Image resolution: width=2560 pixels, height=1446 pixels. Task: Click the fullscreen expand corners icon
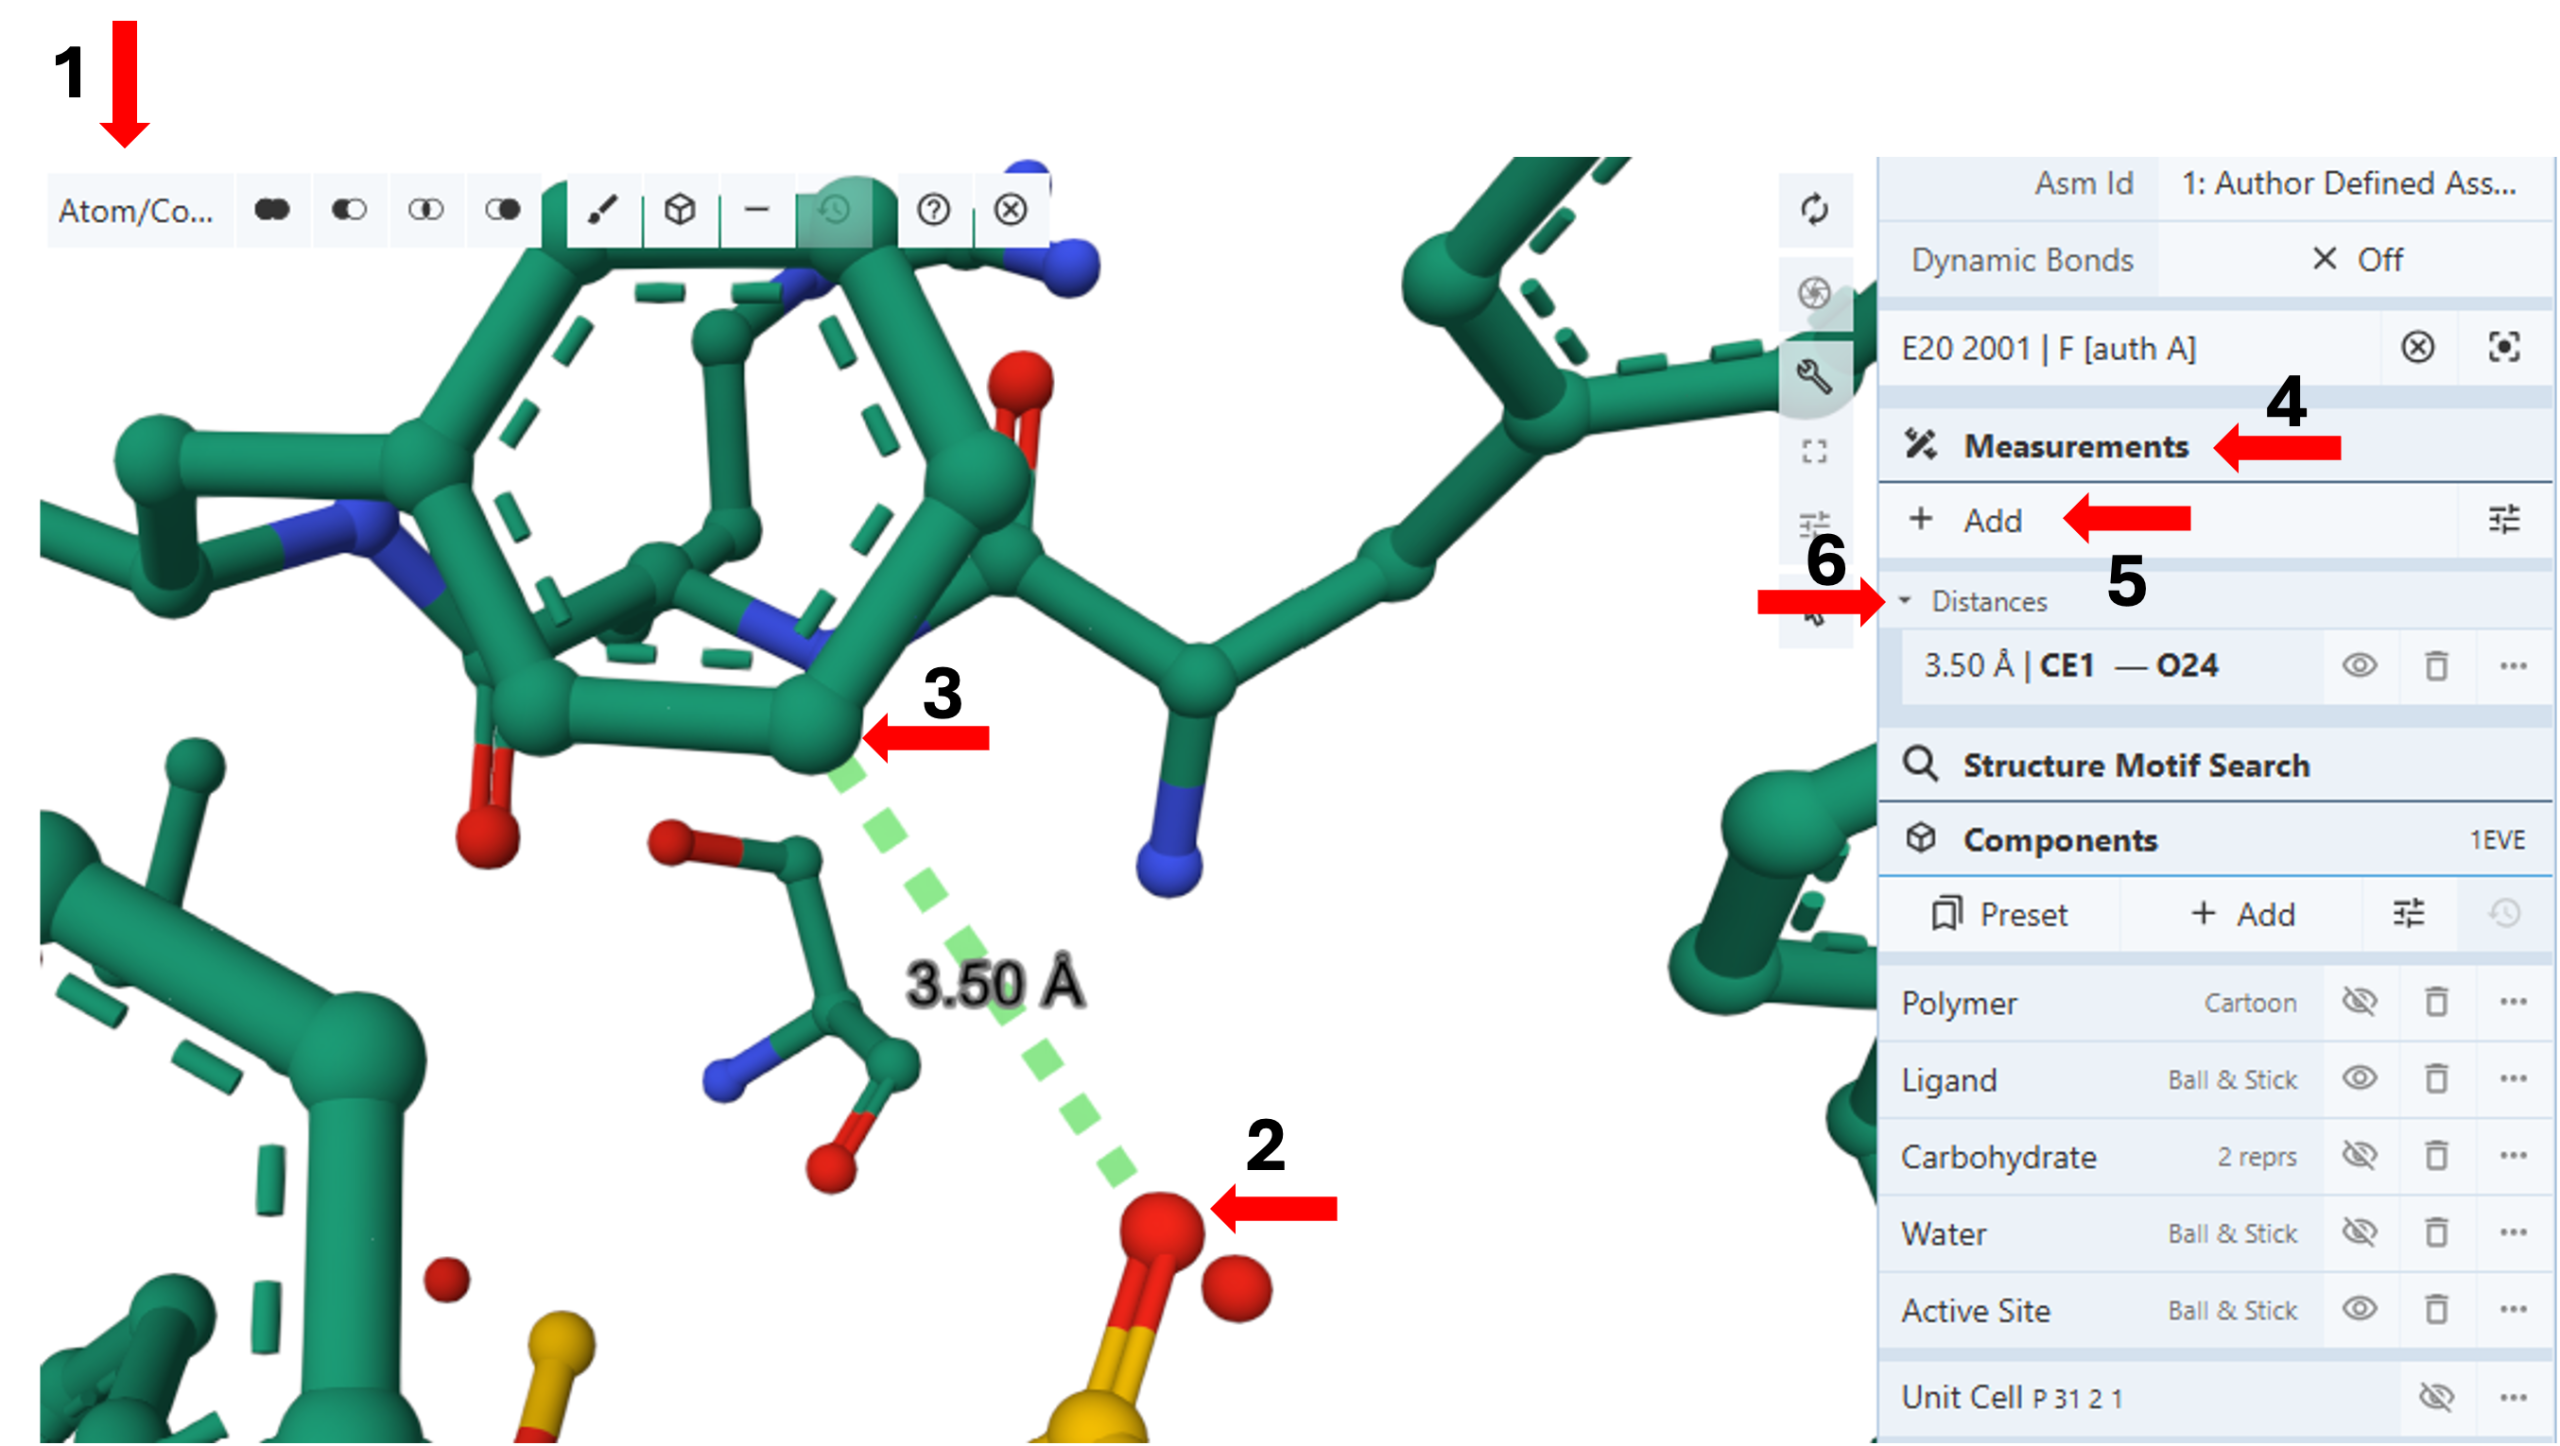1814,452
